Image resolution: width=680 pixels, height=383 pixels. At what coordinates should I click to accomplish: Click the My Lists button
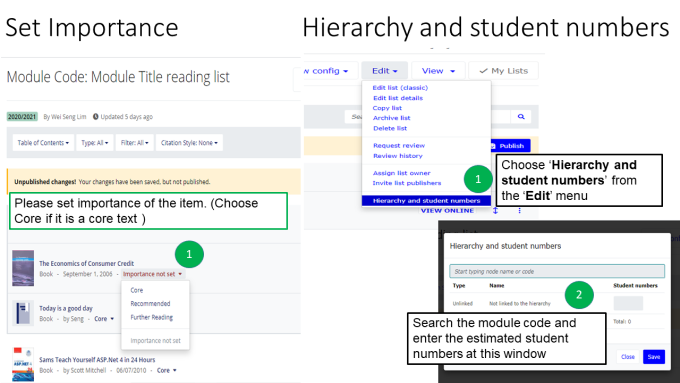[503, 71]
